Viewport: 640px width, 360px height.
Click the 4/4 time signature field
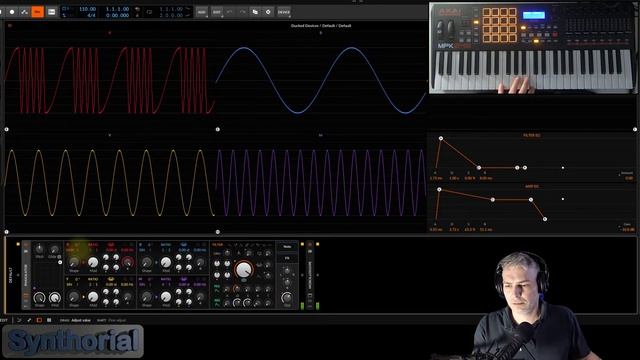click(x=91, y=16)
